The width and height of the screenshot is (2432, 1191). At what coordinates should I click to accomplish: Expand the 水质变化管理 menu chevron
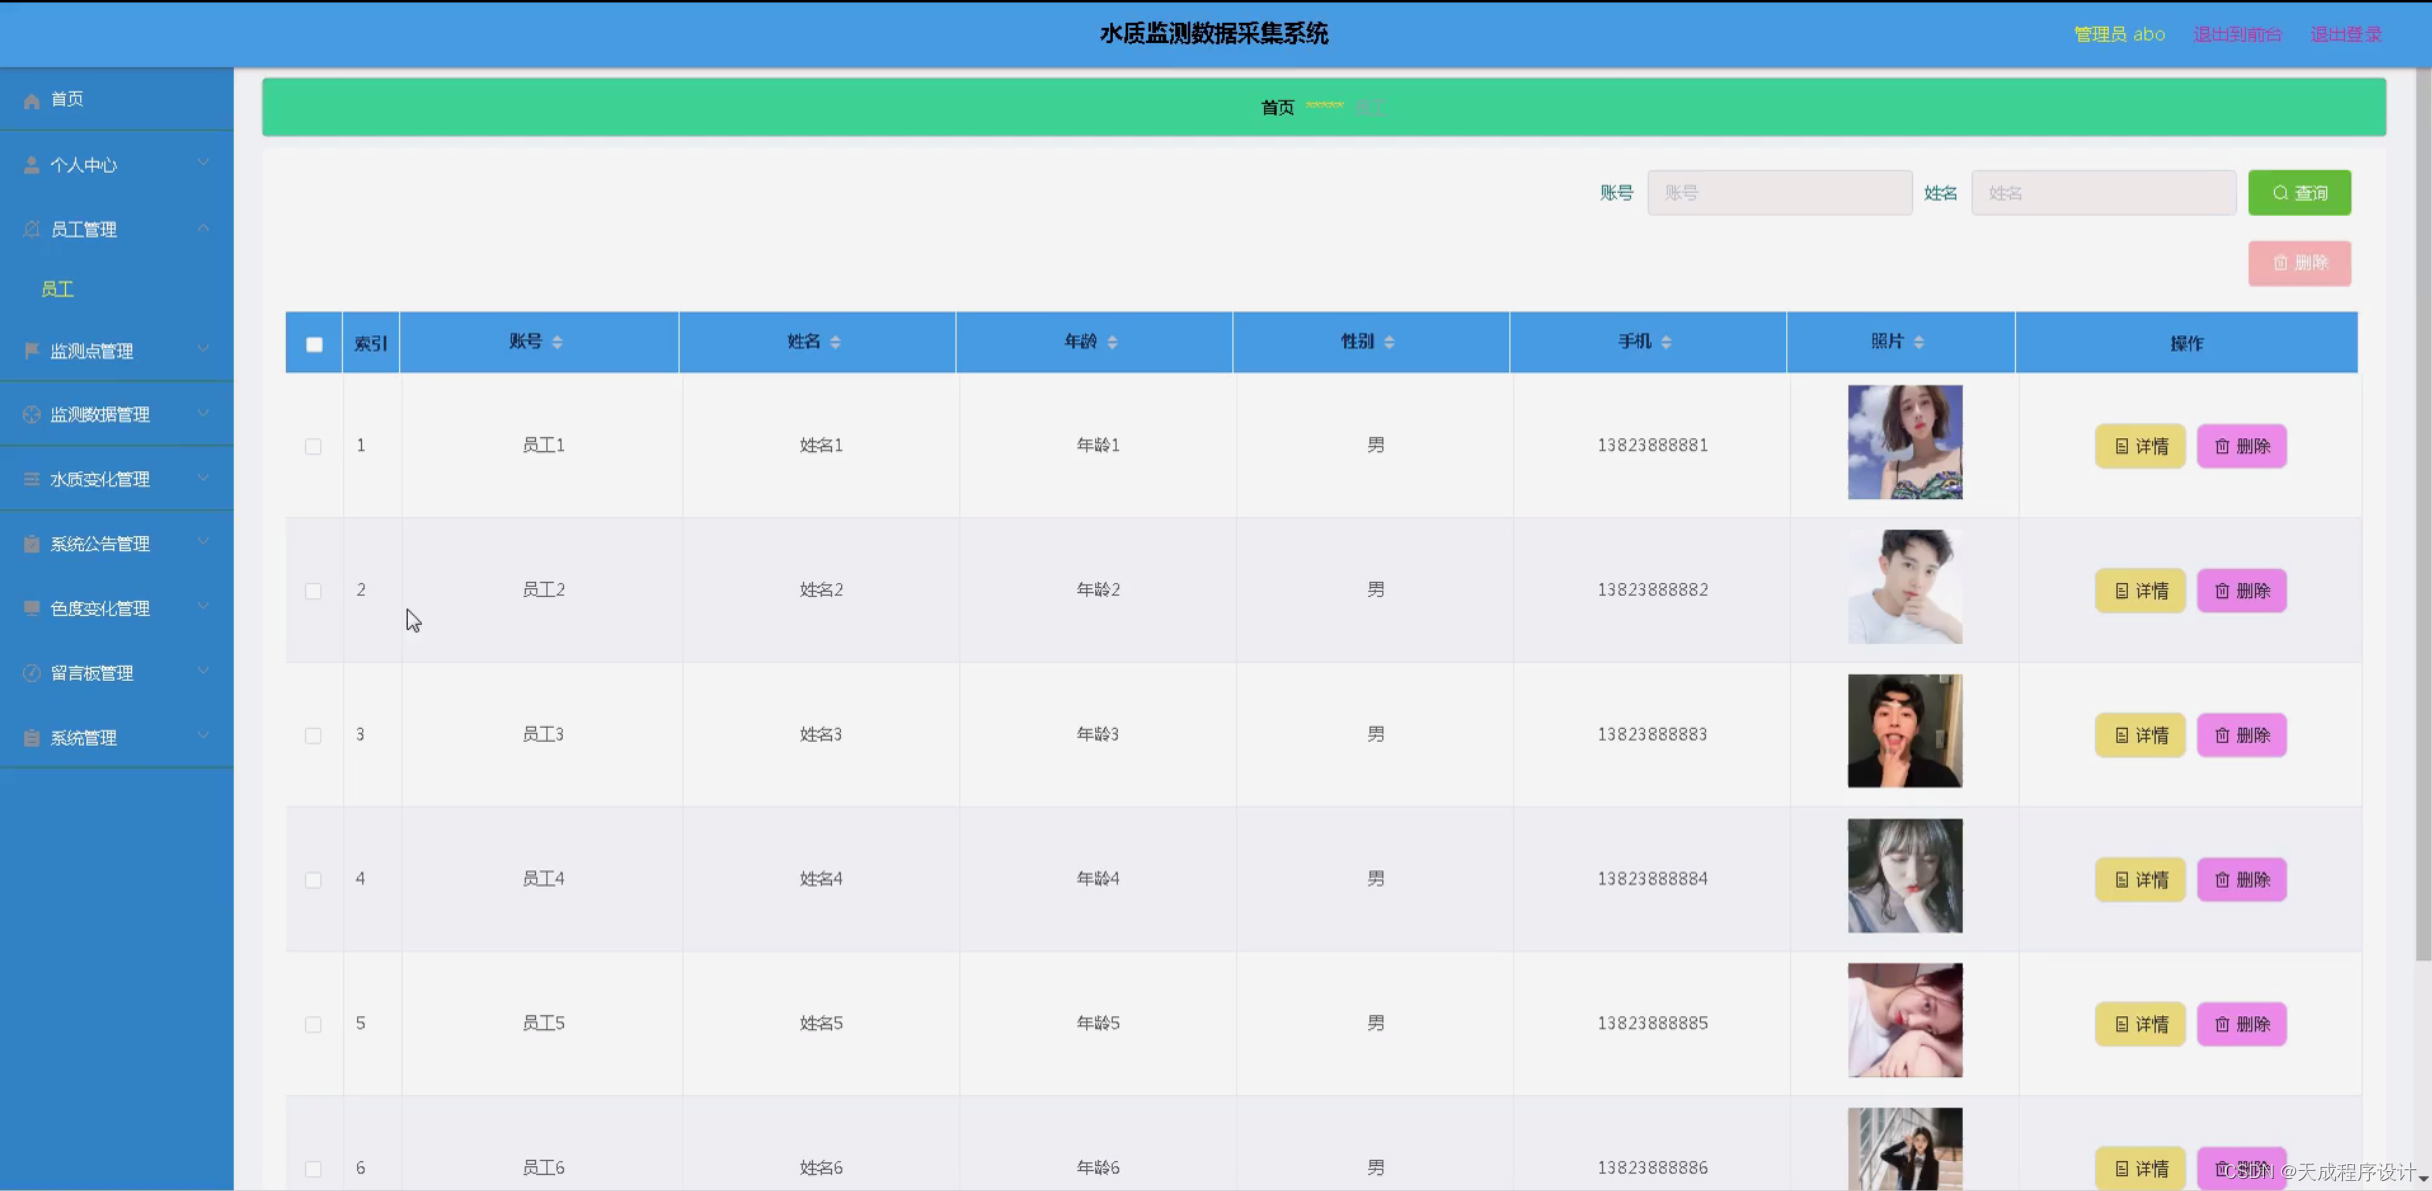203,478
